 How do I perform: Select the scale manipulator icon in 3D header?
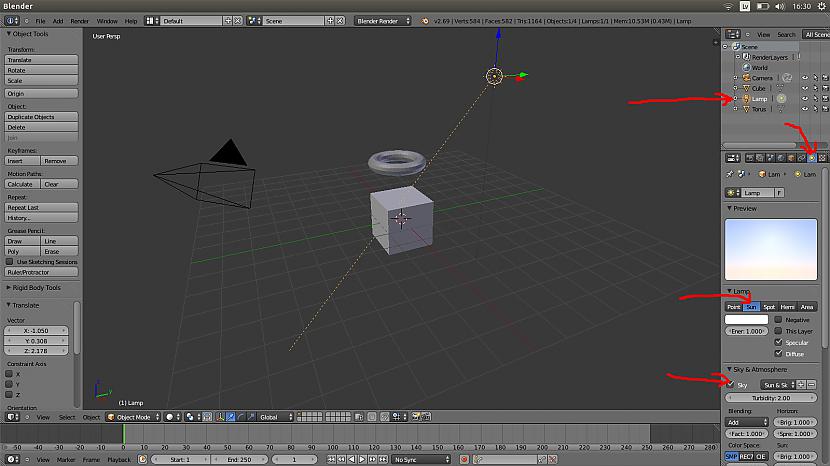(251, 417)
